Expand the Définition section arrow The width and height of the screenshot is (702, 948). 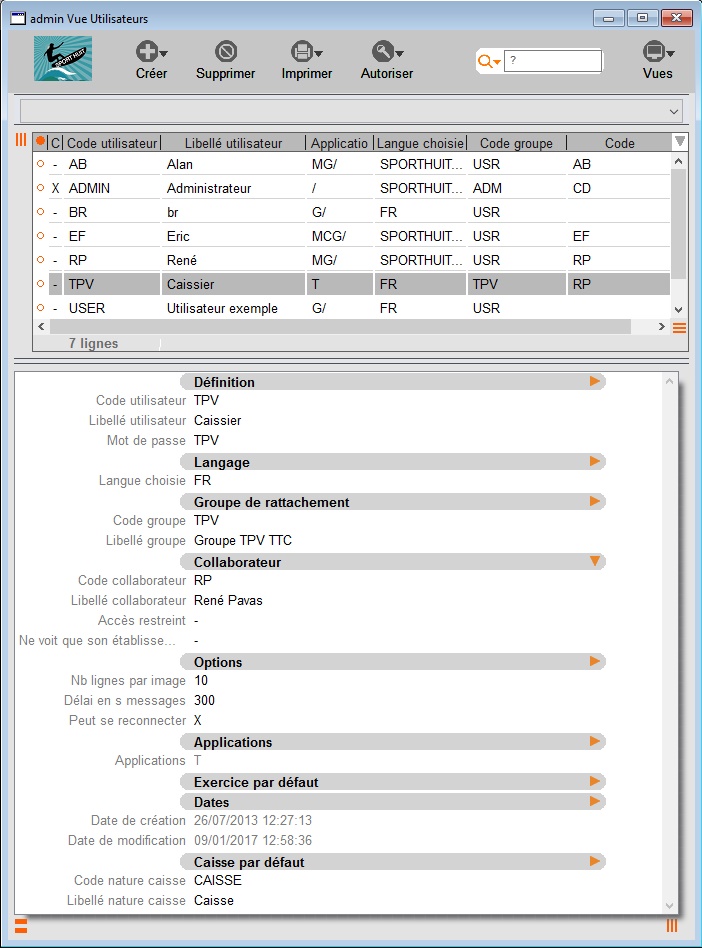point(594,381)
